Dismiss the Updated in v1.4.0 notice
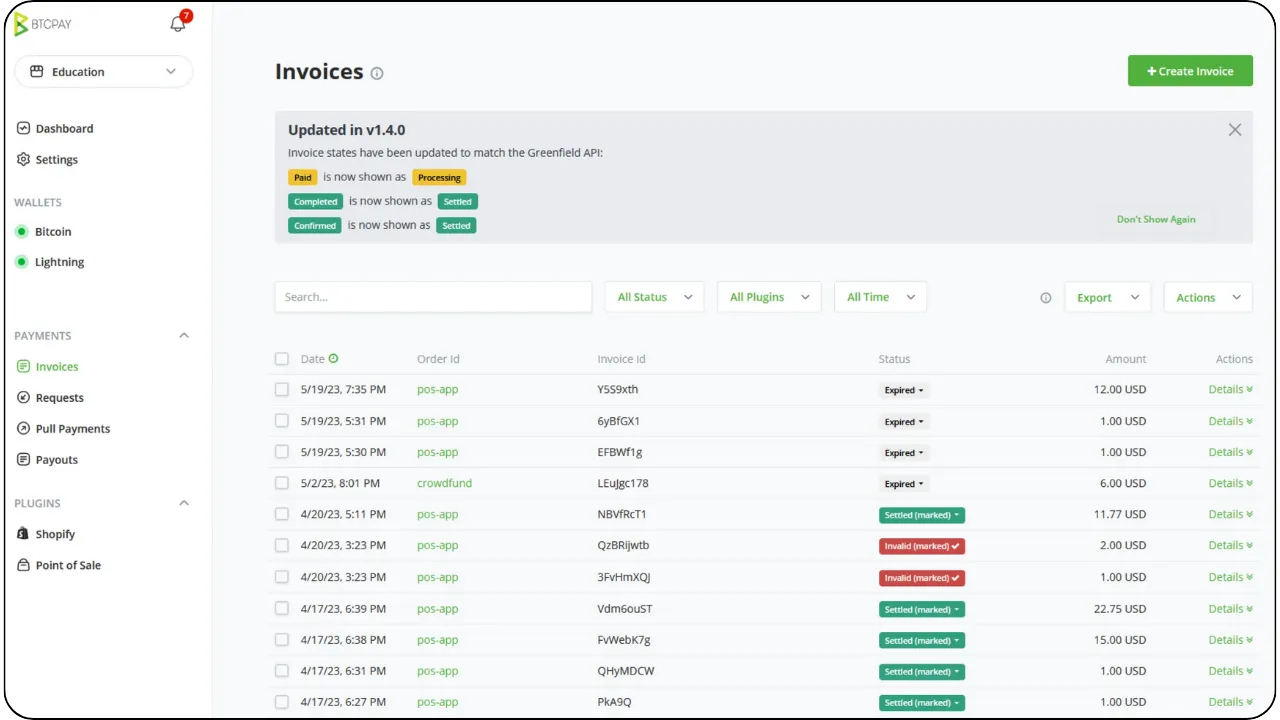The width and height of the screenshot is (1280, 720). pos(1234,130)
